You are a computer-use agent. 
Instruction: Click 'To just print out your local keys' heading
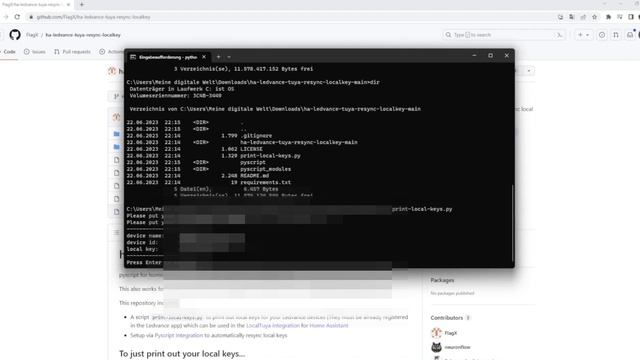(x=182, y=354)
